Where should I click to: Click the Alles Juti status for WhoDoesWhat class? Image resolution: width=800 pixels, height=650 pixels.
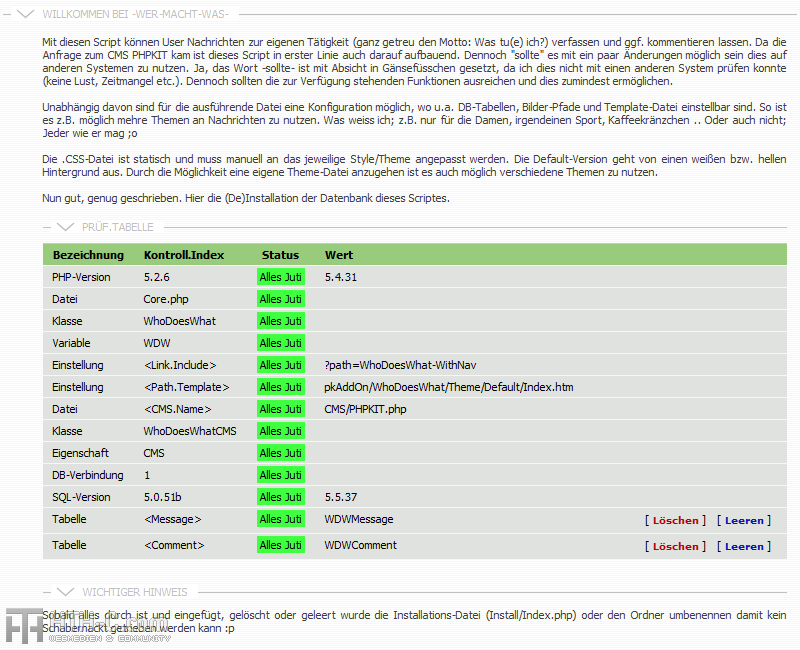point(281,321)
